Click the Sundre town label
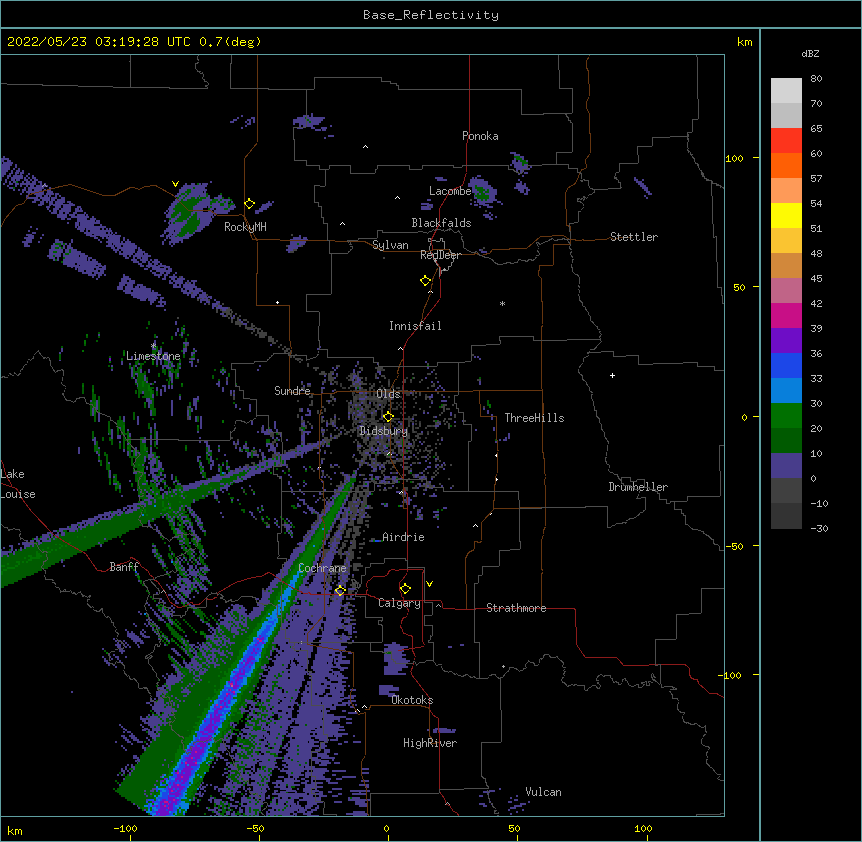862x842 pixels. tap(292, 391)
